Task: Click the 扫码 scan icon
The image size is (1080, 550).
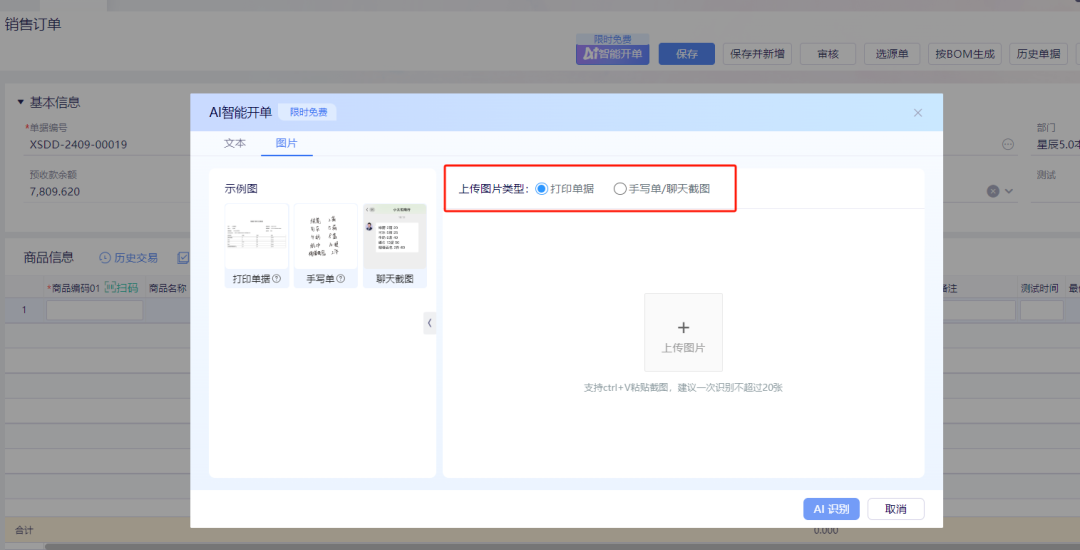Action: (x=111, y=288)
